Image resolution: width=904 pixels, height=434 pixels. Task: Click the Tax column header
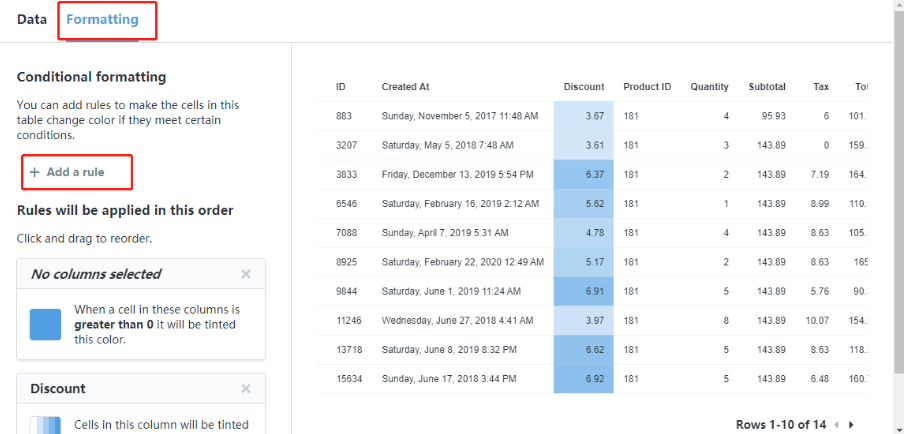coord(821,87)
